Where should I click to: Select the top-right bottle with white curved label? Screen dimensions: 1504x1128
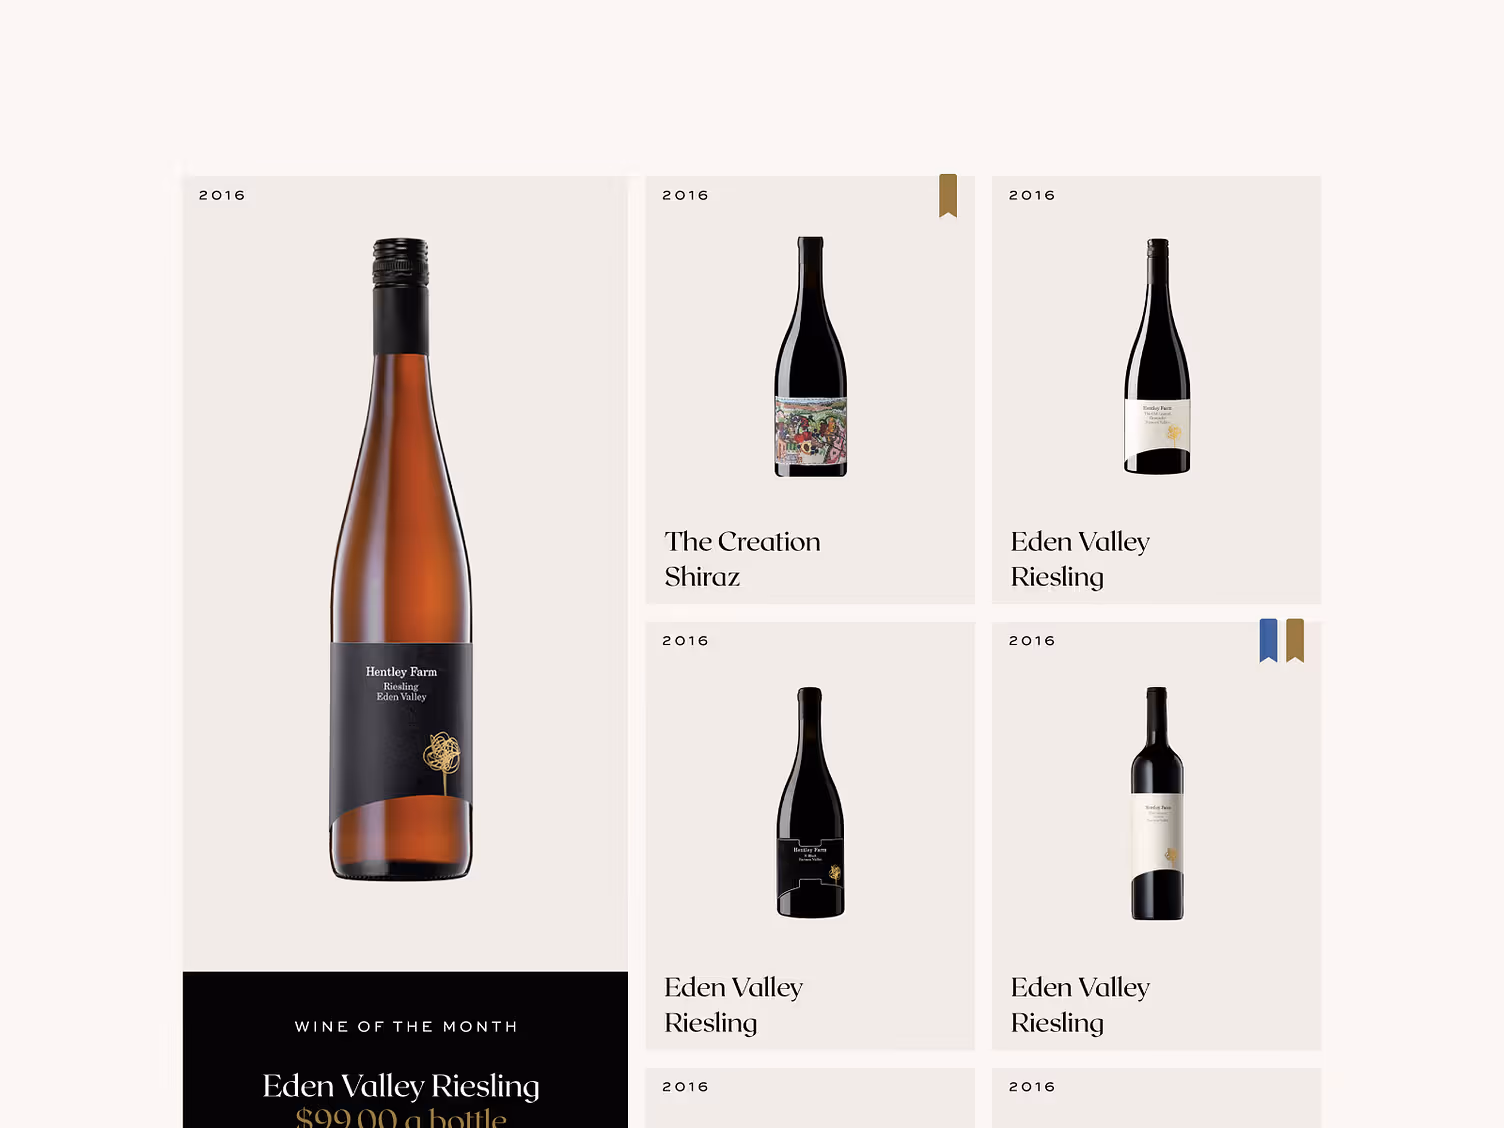pos(1157,356)
